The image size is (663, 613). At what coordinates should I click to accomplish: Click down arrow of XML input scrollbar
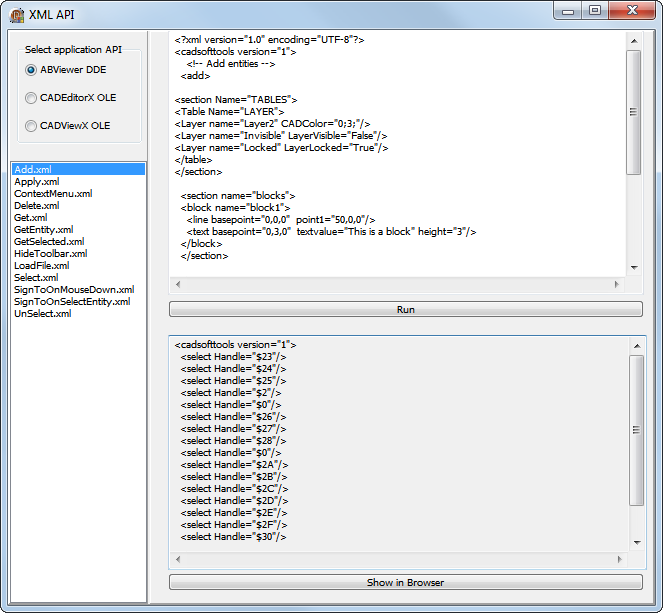click(x=633, y=268)
